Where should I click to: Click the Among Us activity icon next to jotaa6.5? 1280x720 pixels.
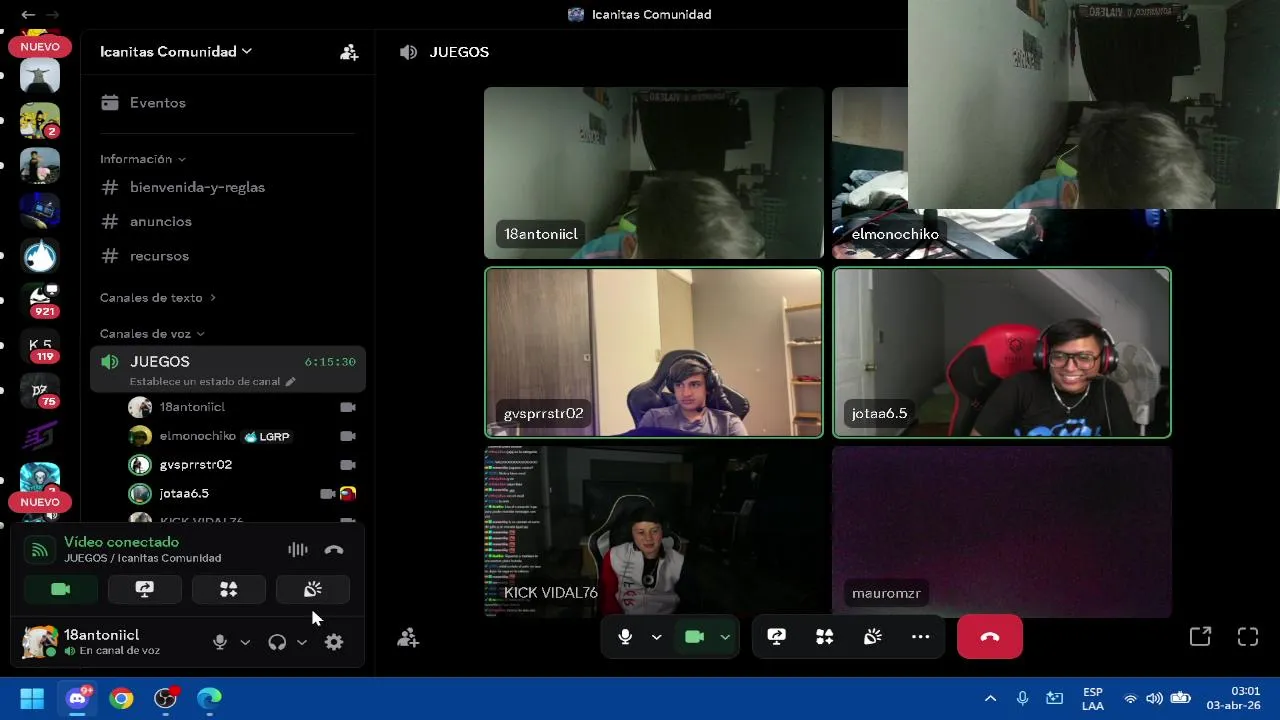[348, 494]
